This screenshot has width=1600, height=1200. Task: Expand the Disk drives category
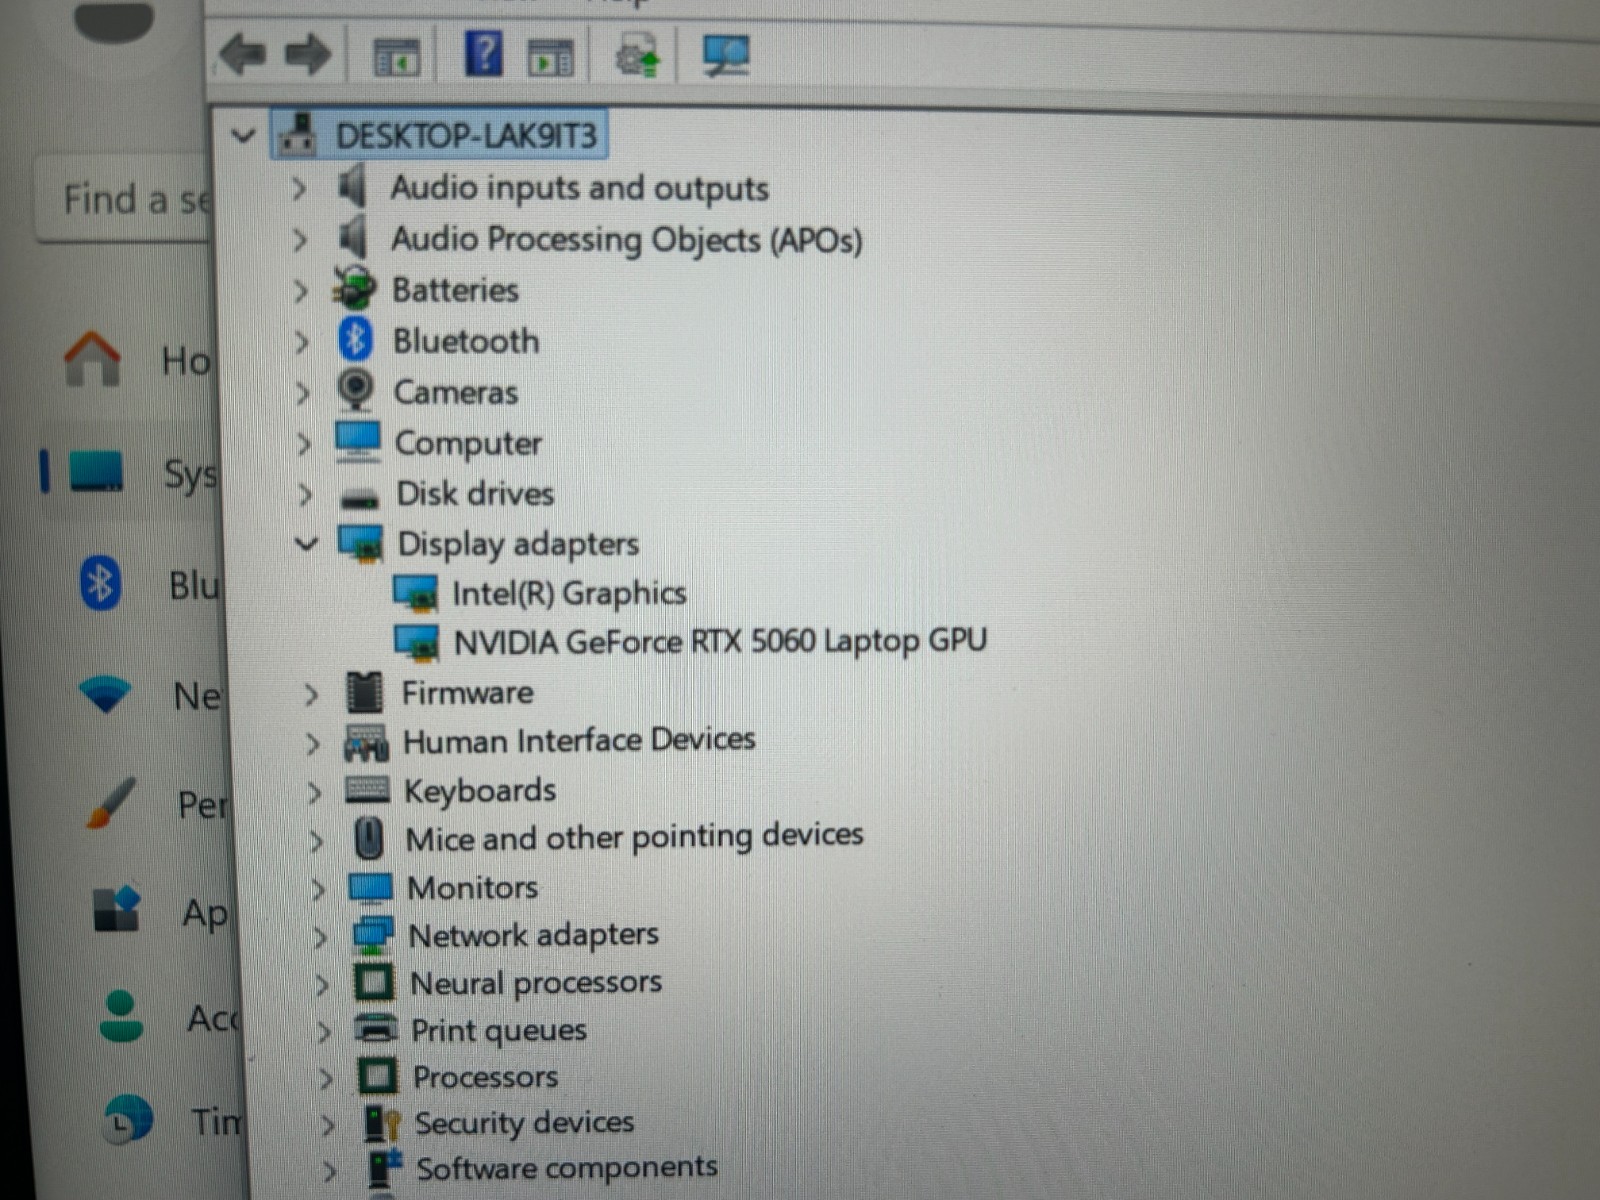pyautogui.click(x=305, y=494)
